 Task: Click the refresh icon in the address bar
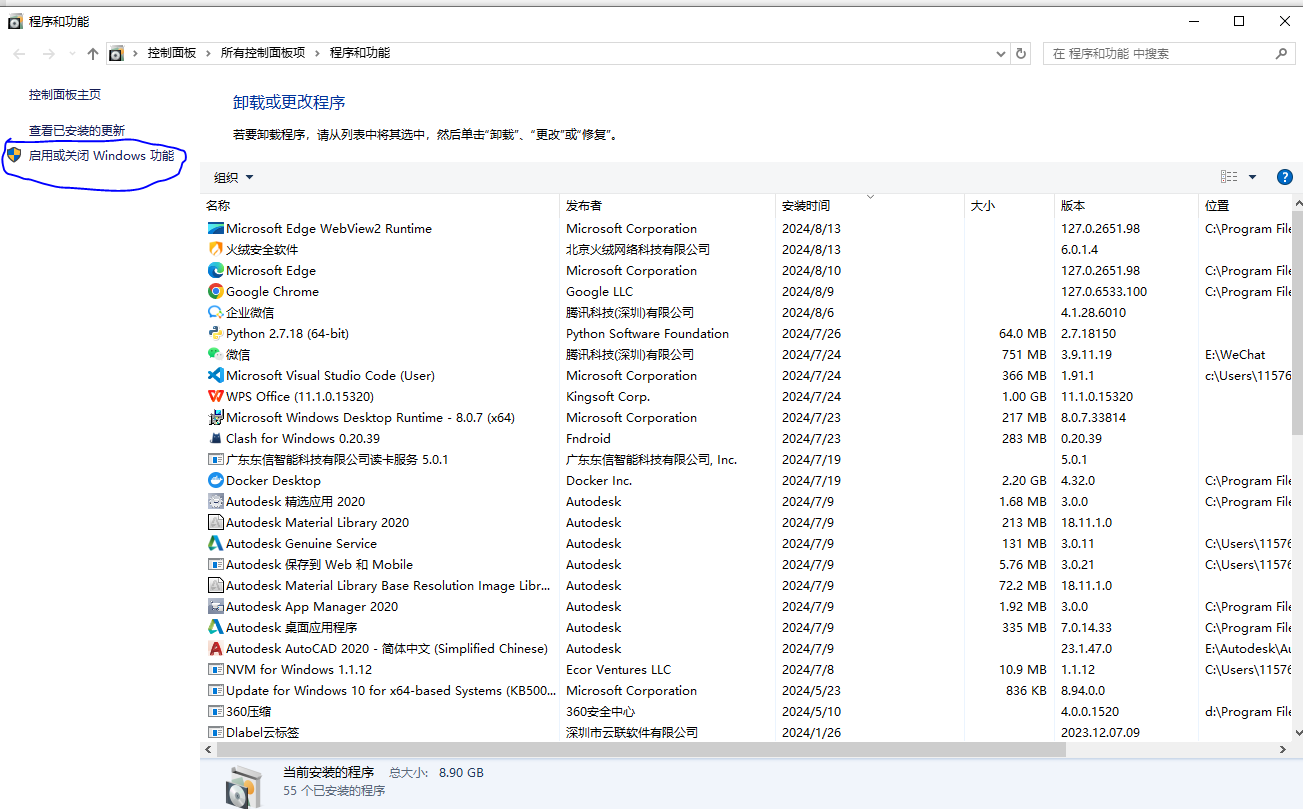(x=1019, y=52)
